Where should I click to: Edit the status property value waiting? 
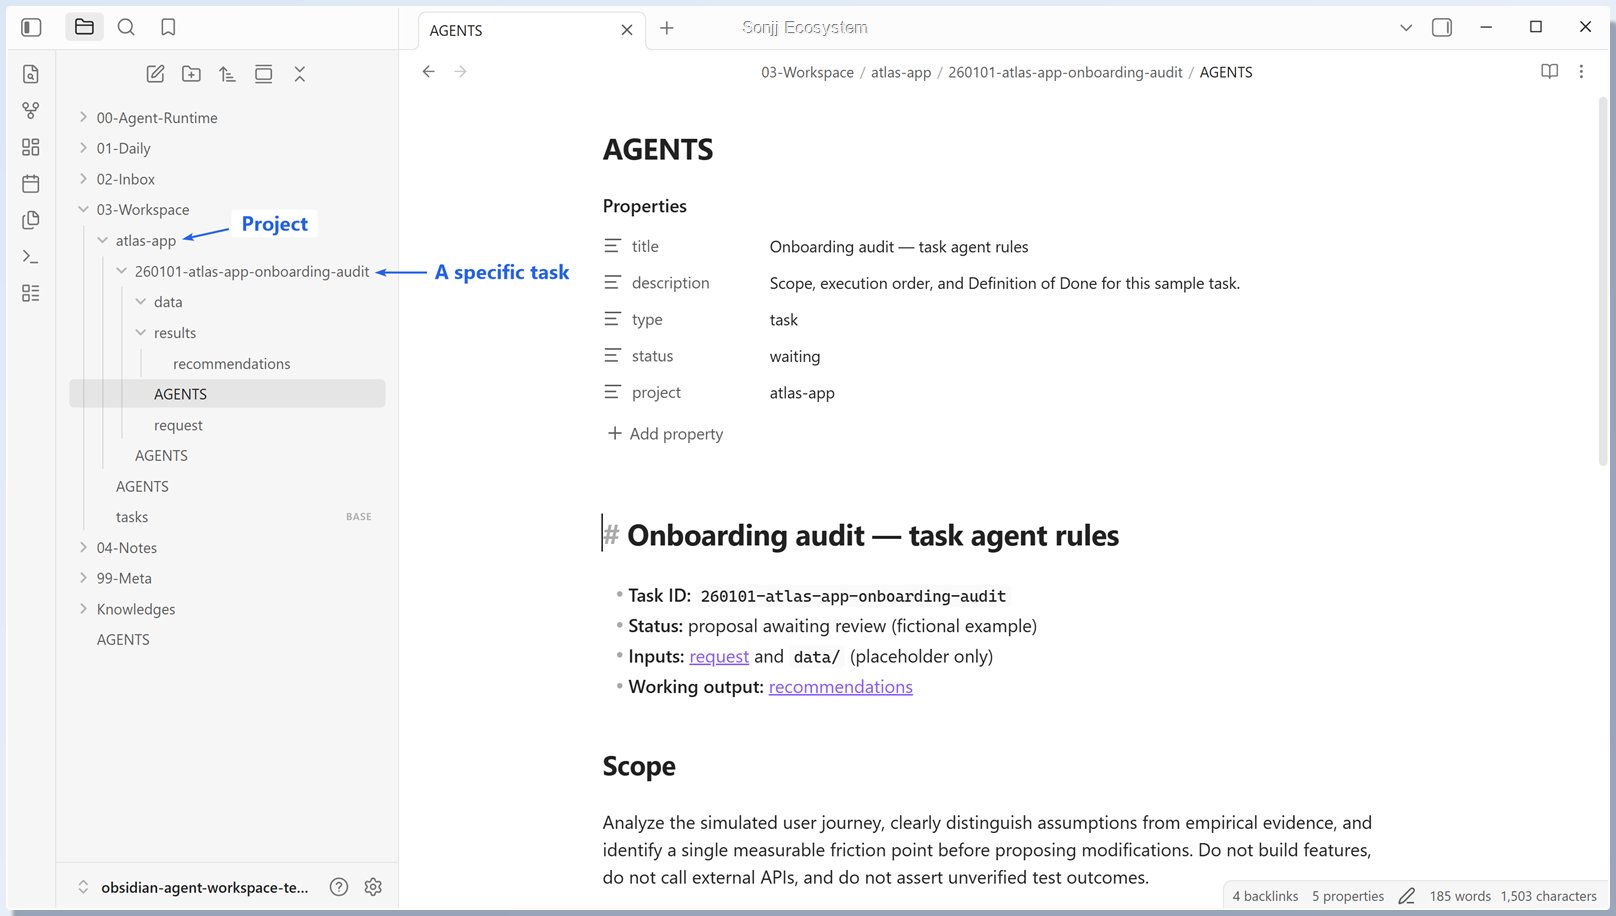pyautogui.click(x=795, y=356)
